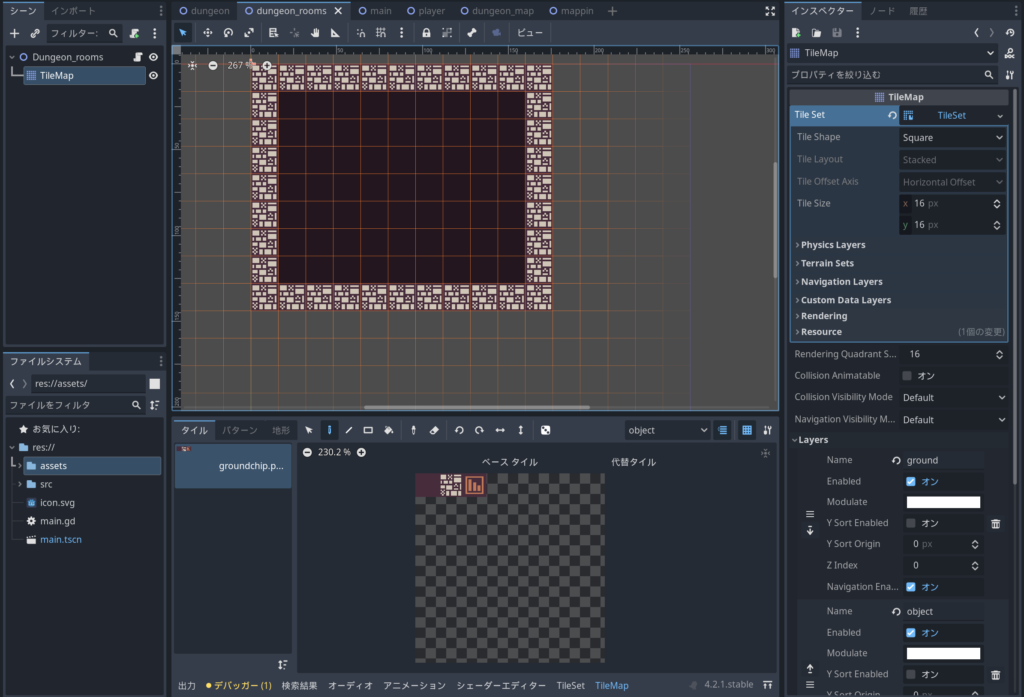The width and height of the screenshot is (1024, 697).
Task: Add a new child node with plus icon
Action: pyautogui.click(x=14, y=34)
